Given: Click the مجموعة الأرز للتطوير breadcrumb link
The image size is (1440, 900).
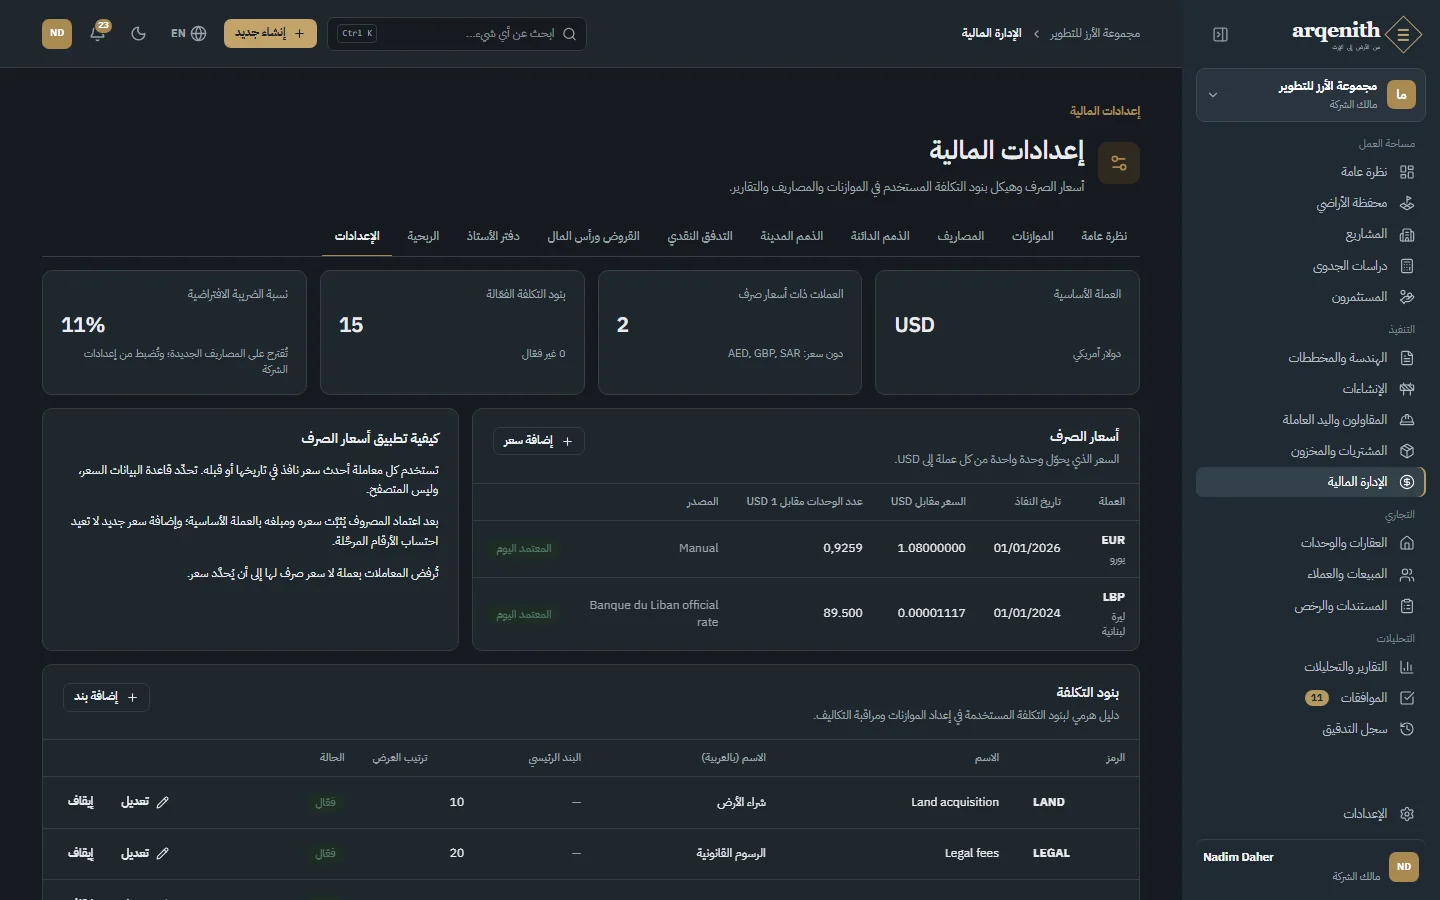Looking at the screenshot, I should (1095, 34).
